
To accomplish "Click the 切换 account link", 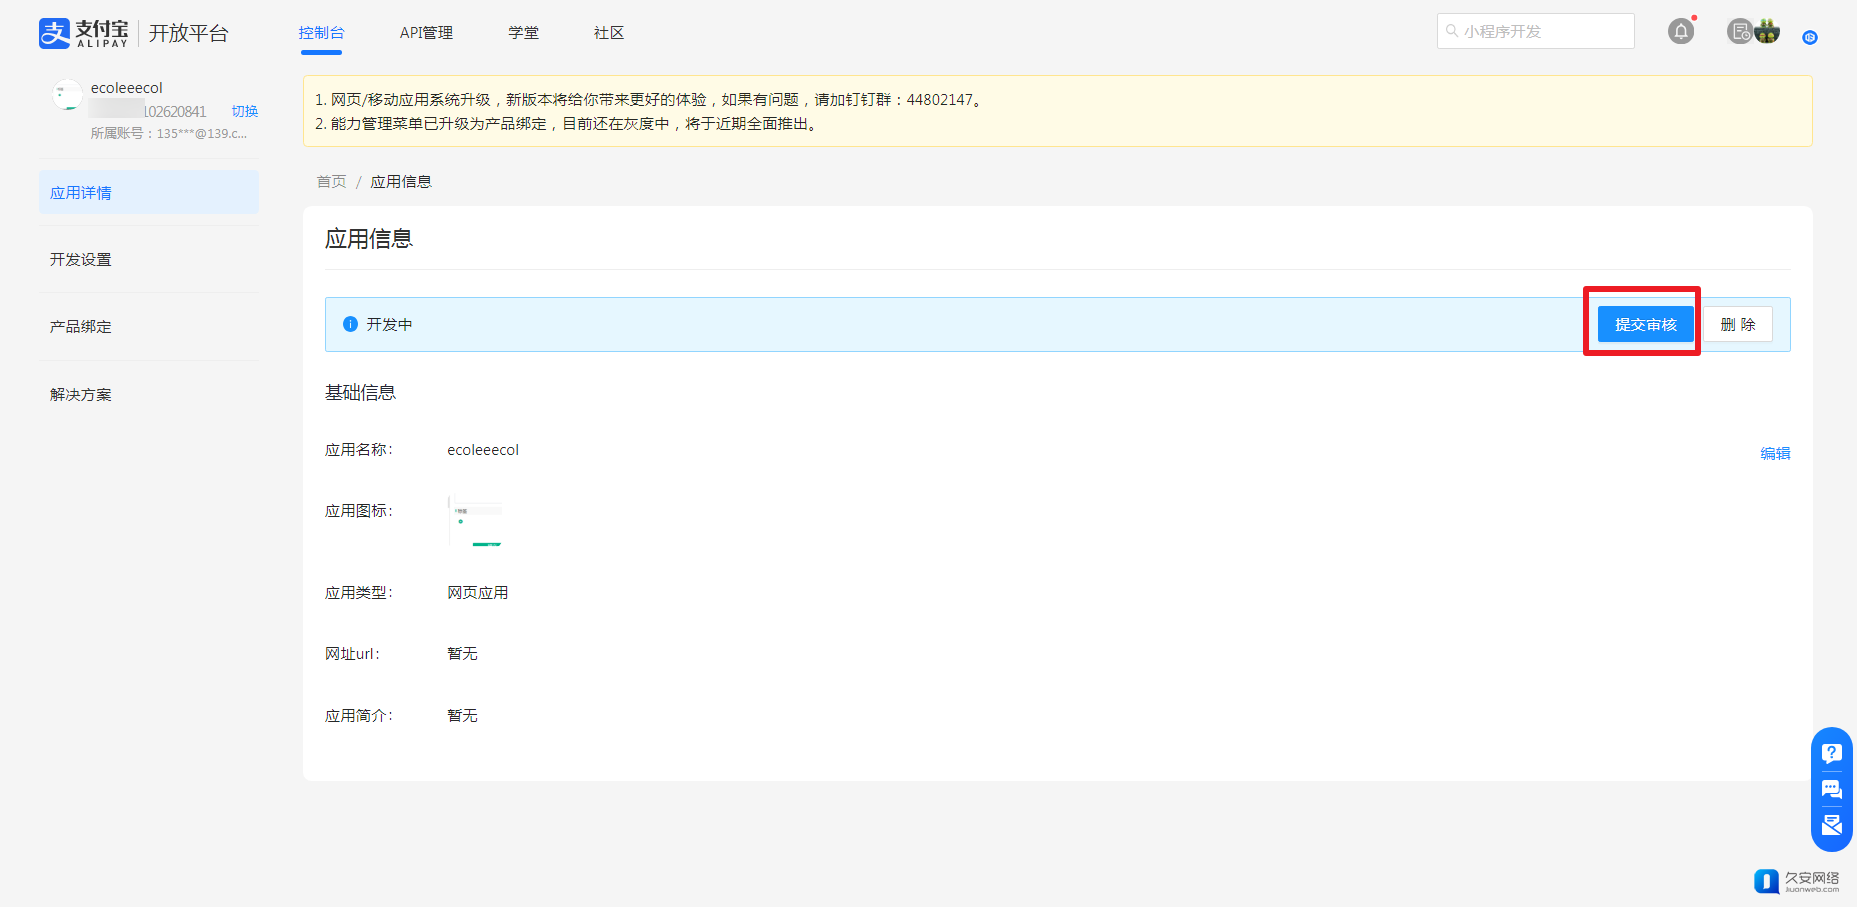I will click(245, 111).
